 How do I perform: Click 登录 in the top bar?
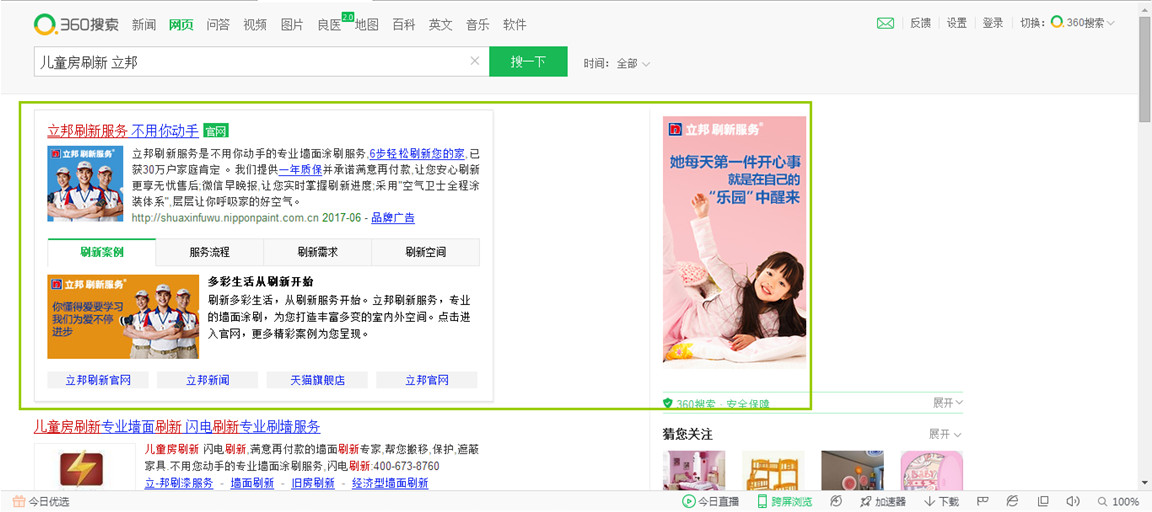[x=993, y=24]
